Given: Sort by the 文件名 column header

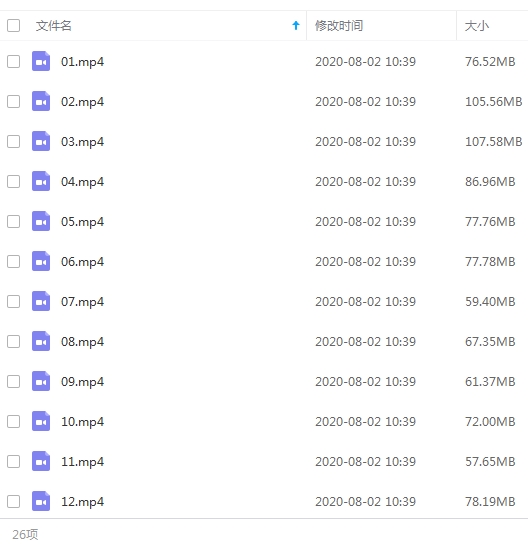Looking at the screenshot, I should (x=54, y=26).
